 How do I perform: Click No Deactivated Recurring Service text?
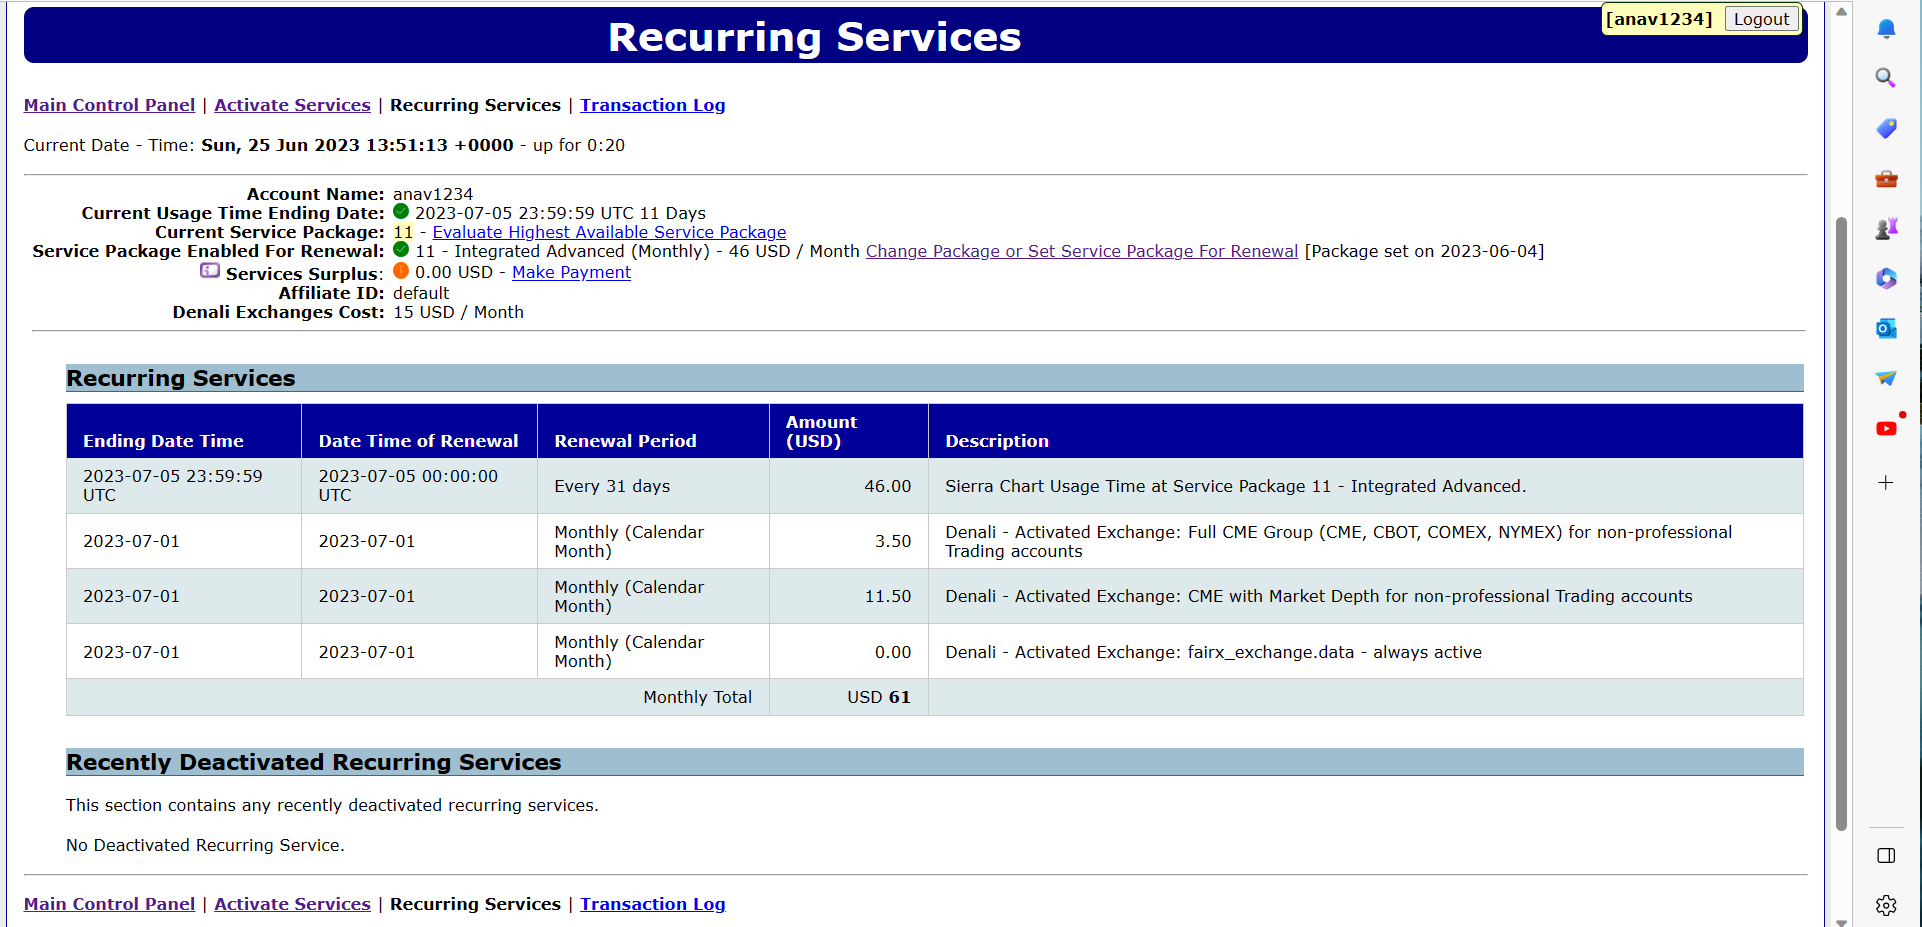coord(205,845)
